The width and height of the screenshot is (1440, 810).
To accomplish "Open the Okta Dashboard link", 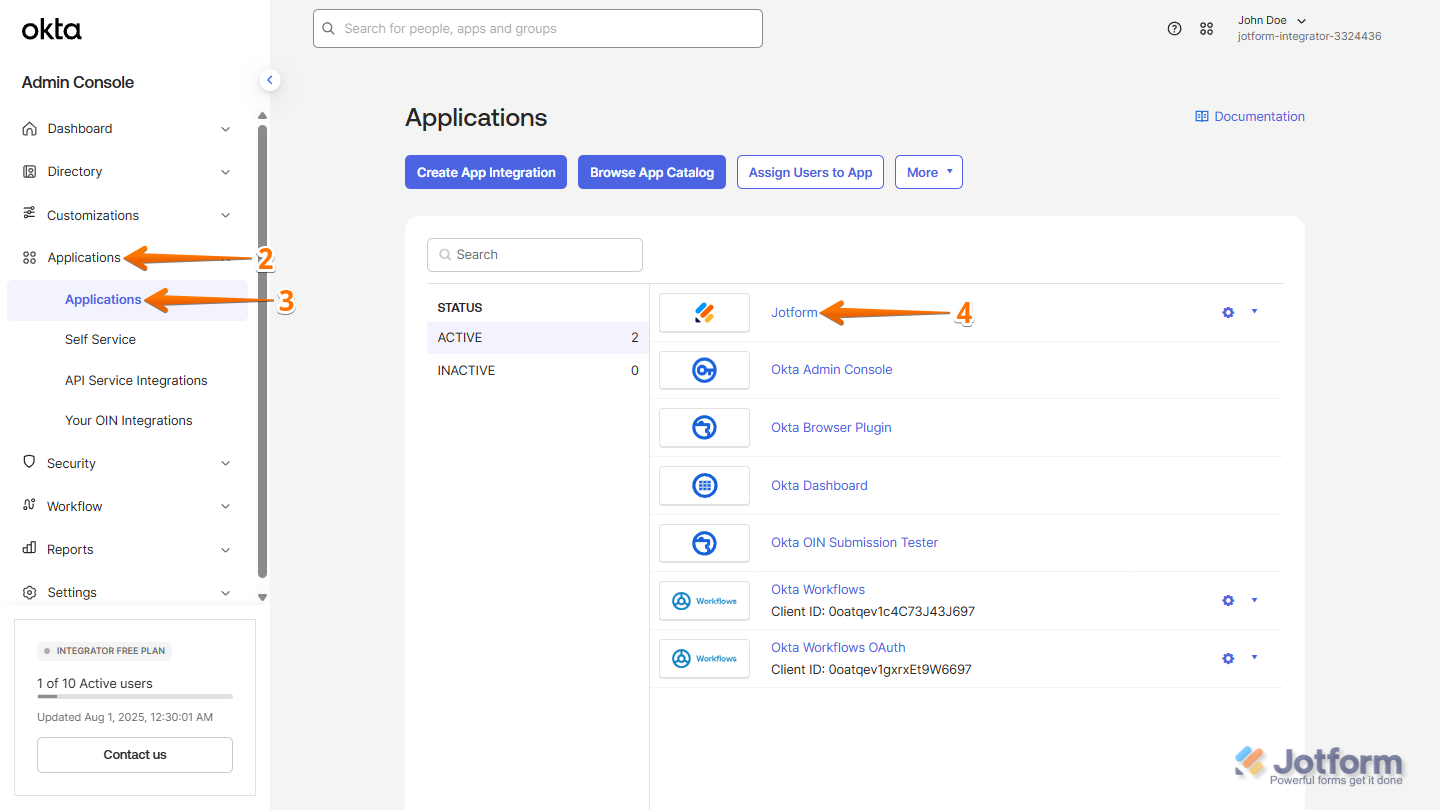I will tap(819, 486).
